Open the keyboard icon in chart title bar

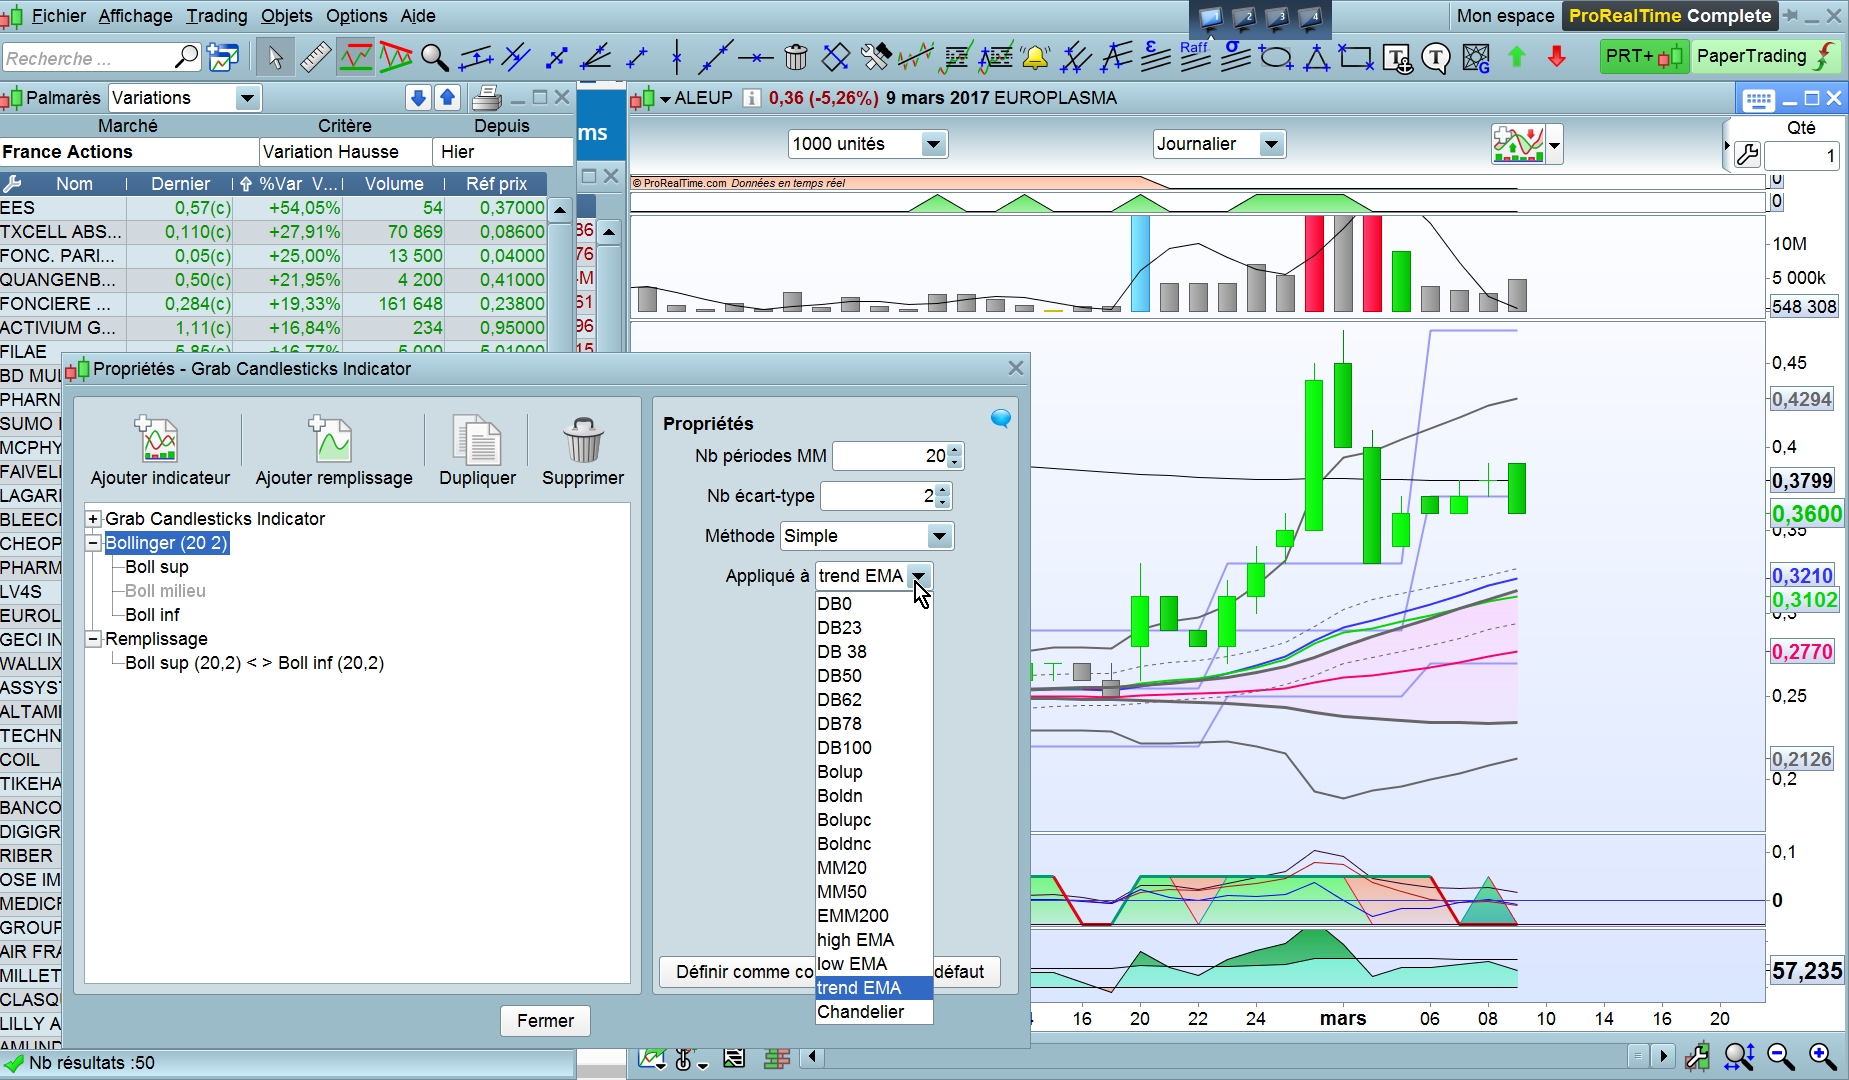click(x=1758, y=99)
